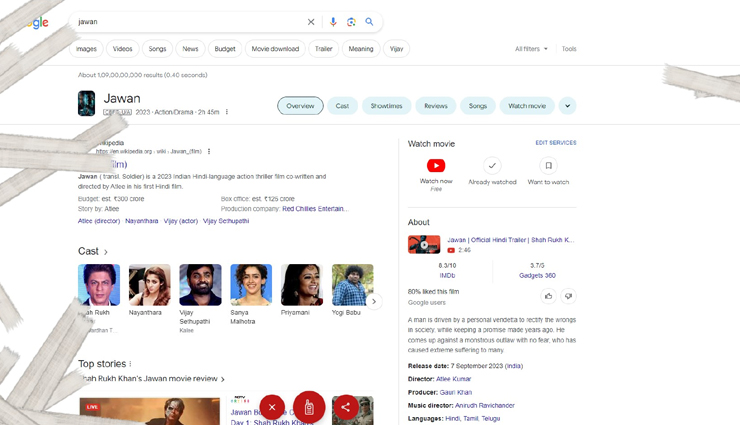Click the magnifier search icon

pyautogui.click(x=369, y=22)
